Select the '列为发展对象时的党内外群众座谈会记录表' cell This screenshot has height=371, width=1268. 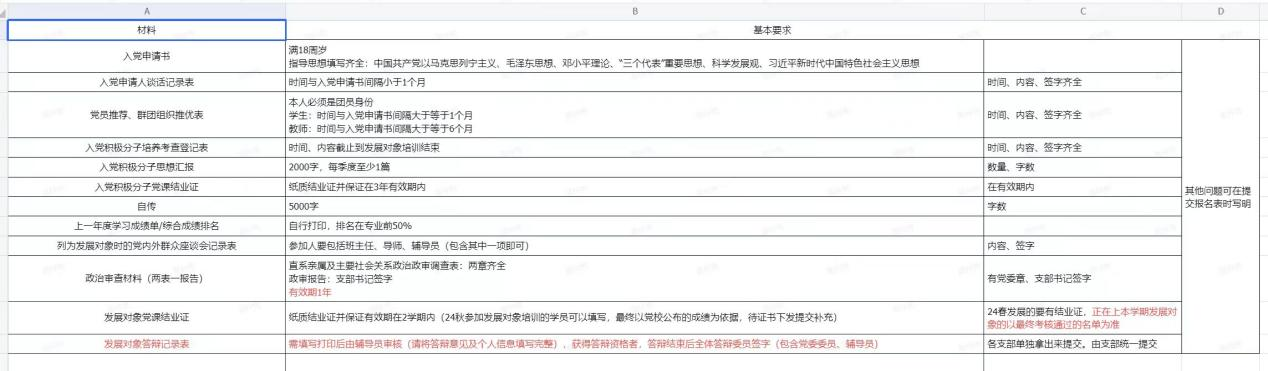click(146, 245)
